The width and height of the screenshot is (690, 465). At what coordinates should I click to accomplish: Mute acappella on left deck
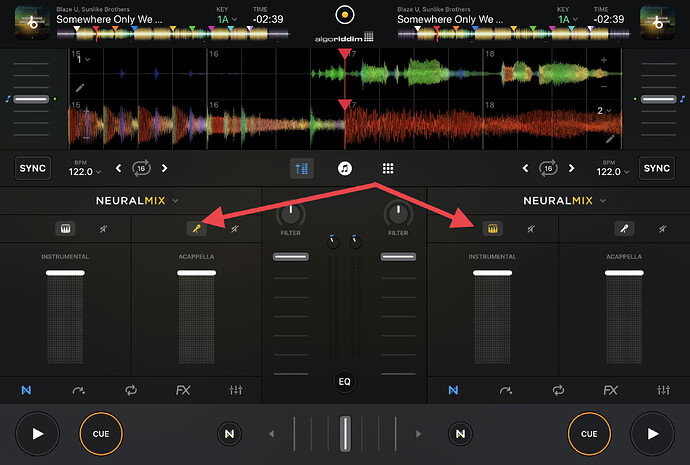235,229
